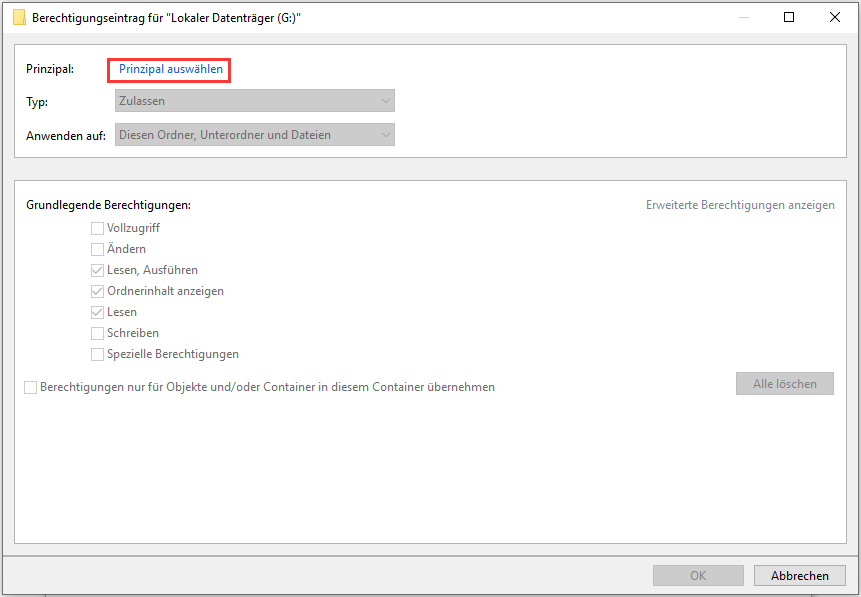Click the 'Typ:' label

point(37,102)
